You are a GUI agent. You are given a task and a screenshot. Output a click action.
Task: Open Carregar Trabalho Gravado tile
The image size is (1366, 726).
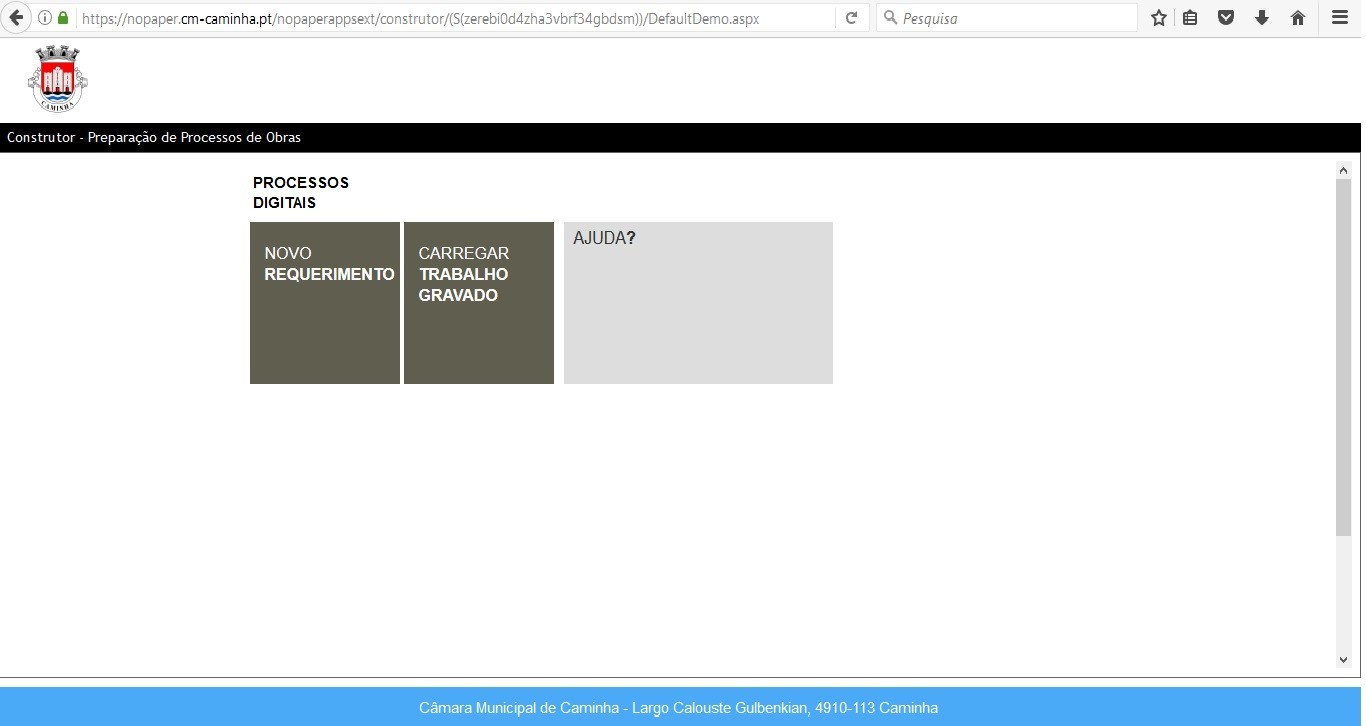479,303
